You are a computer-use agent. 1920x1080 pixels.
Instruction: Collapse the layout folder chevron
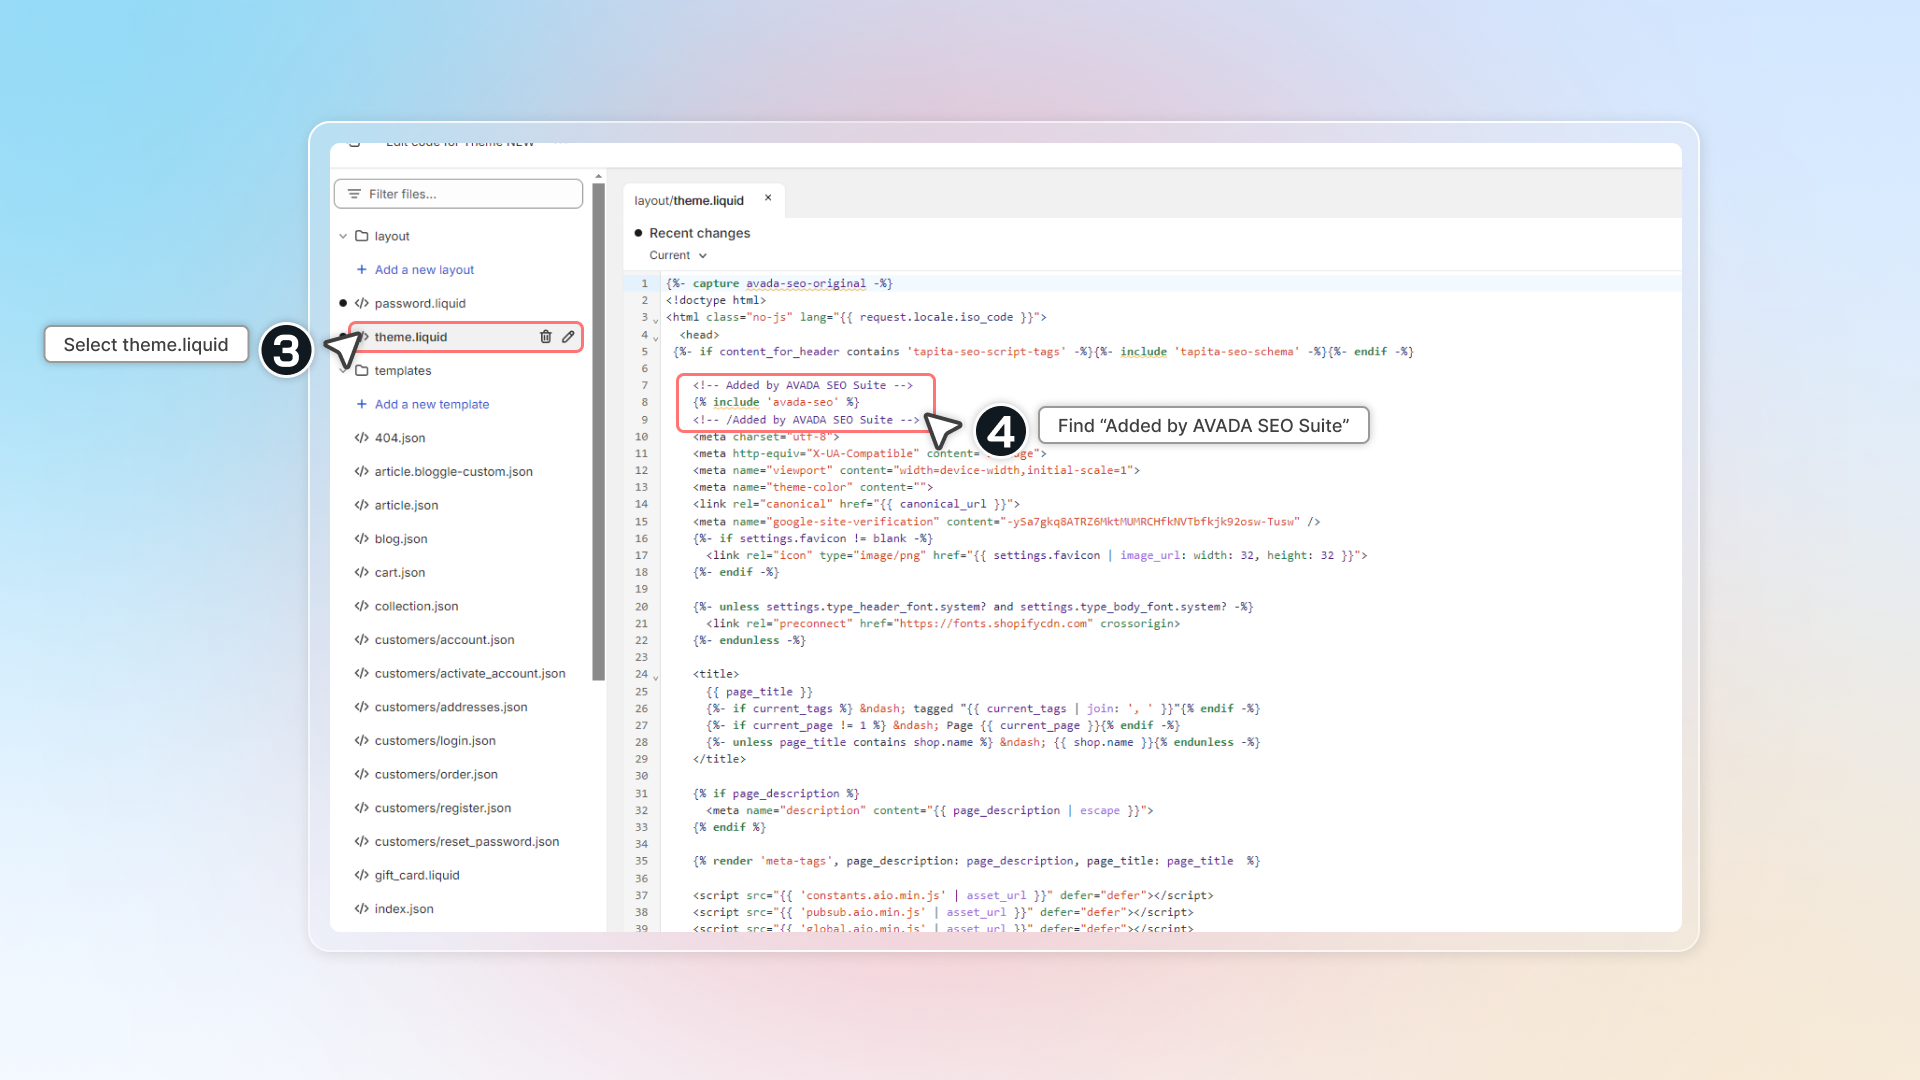[343, 236]
